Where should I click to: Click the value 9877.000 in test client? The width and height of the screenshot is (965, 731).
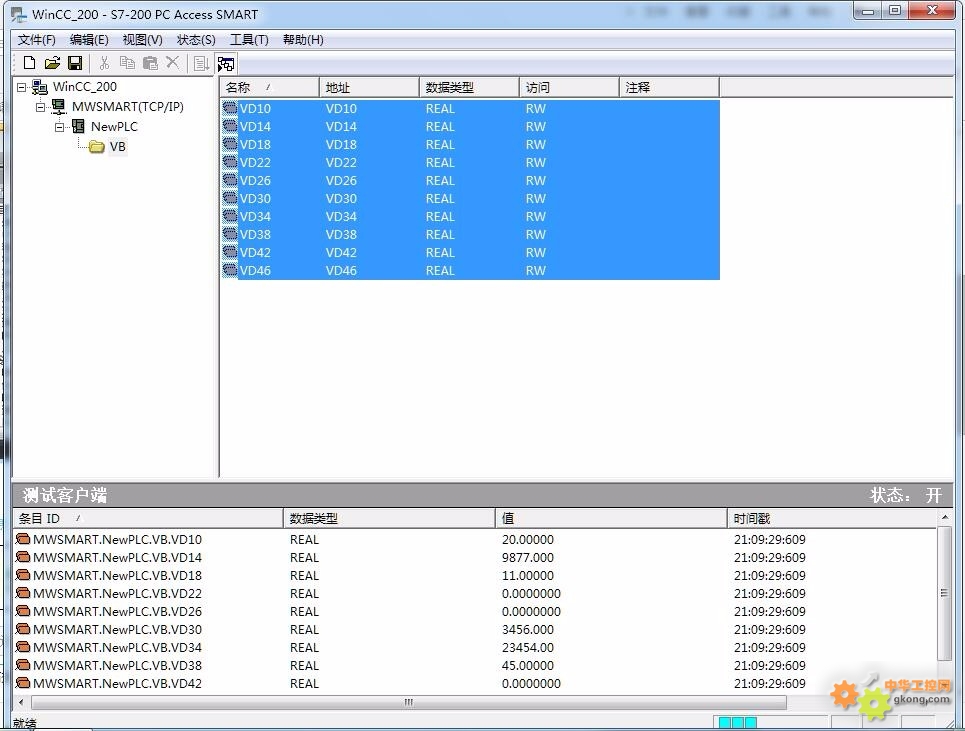pyautogui.click(x=527, y=557)
